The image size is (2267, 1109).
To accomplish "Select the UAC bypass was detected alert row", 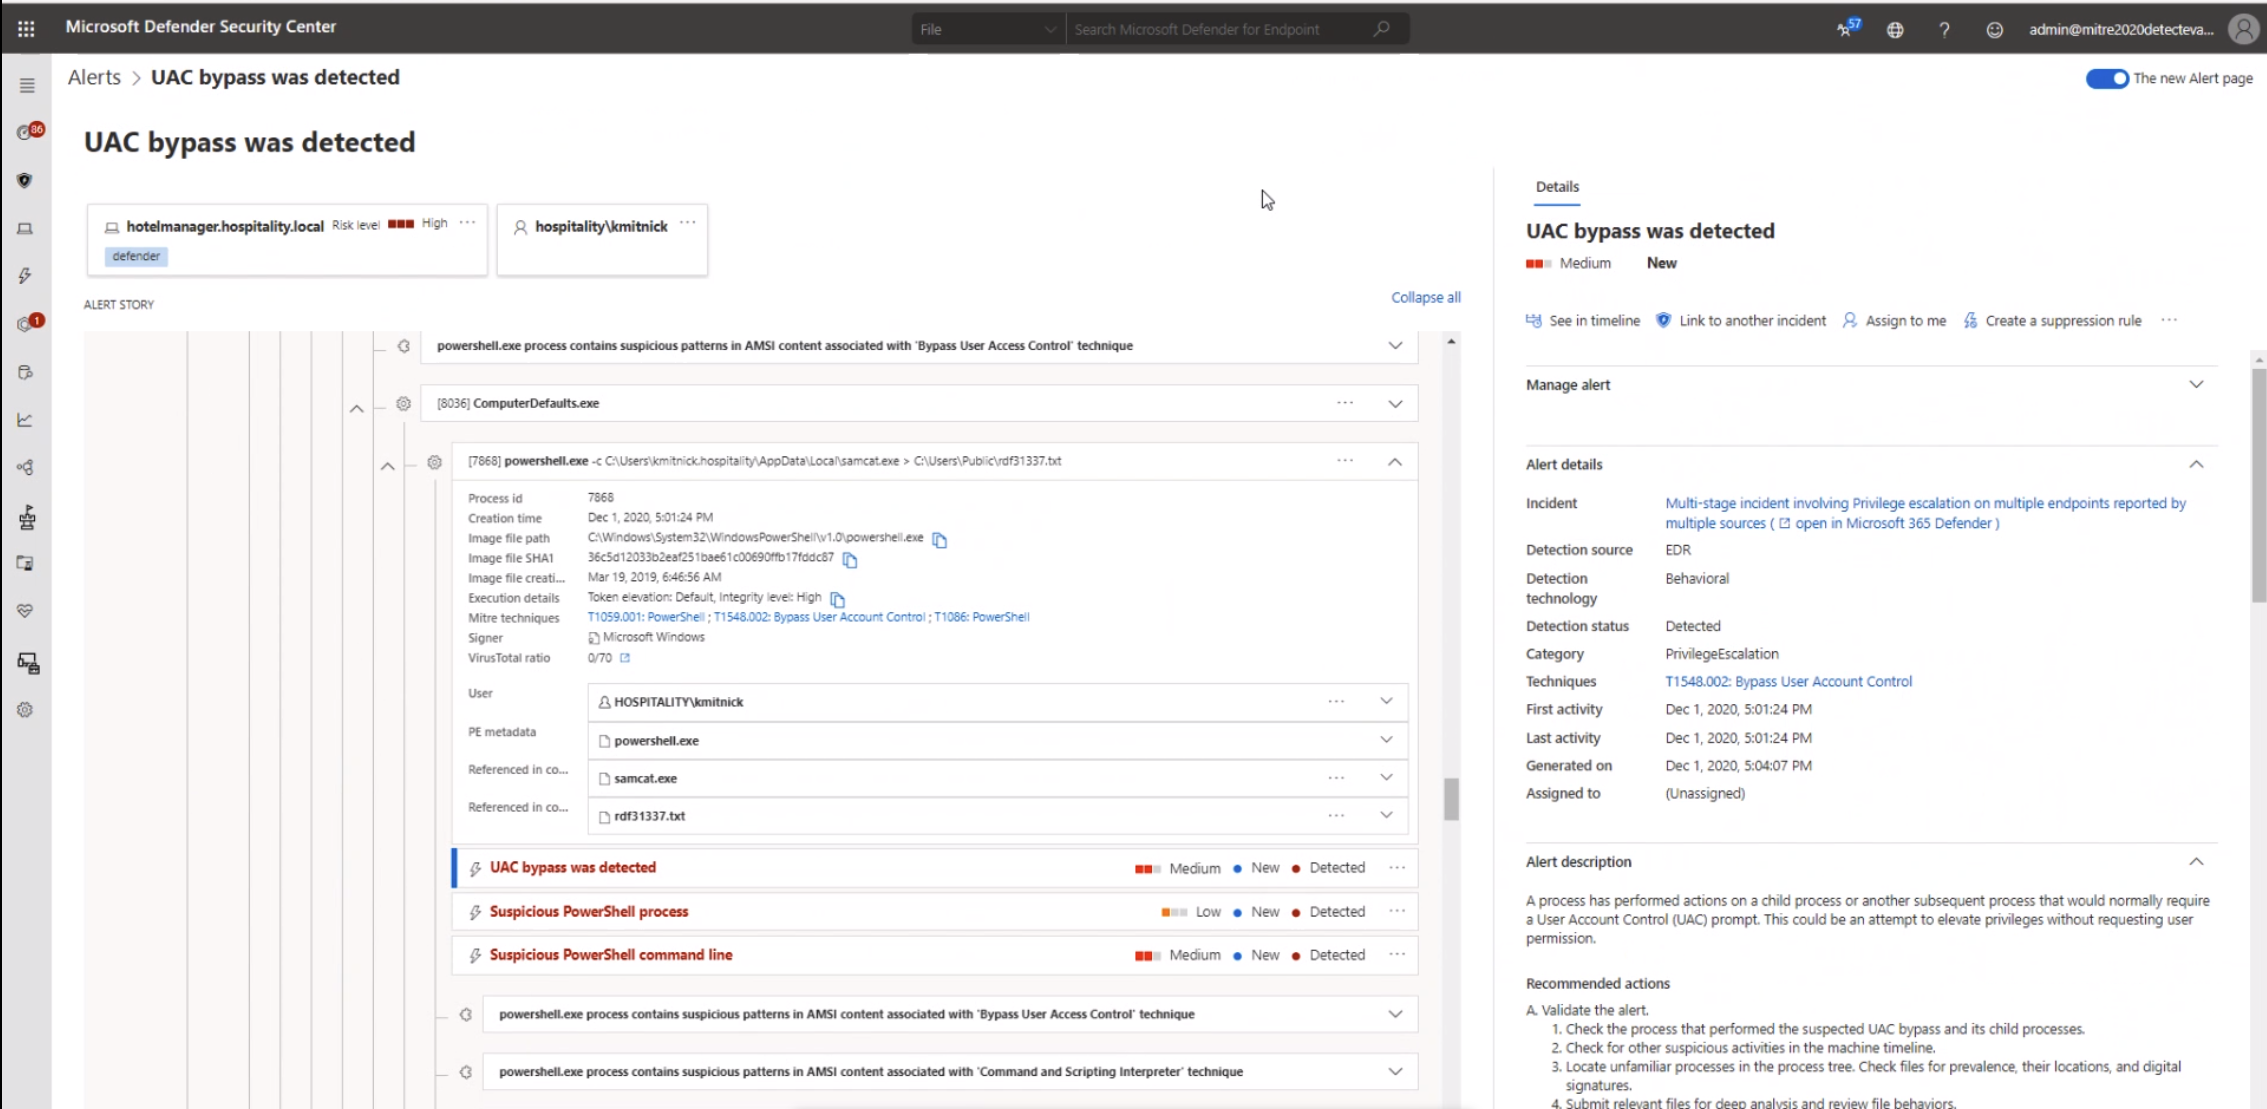I will coord(935,868).
